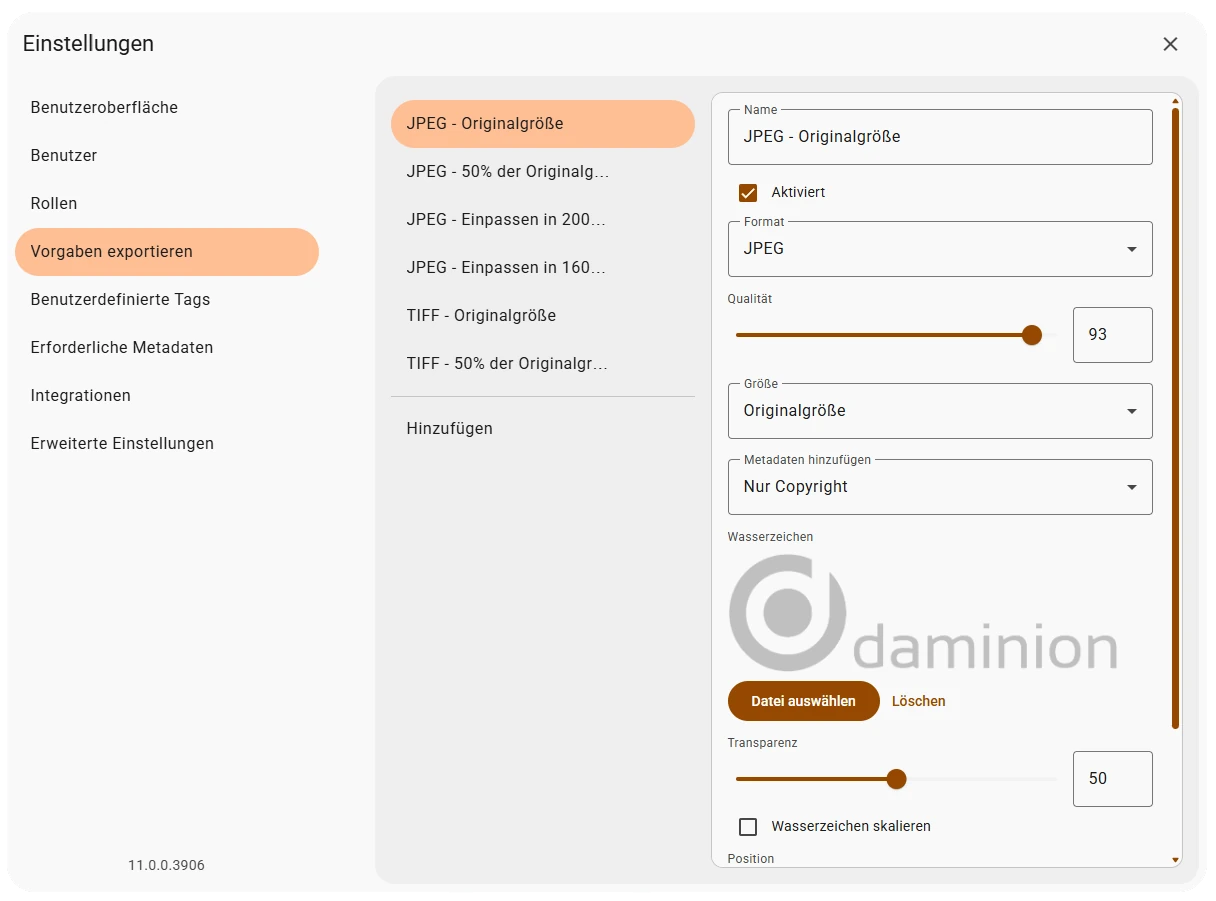The width and height of the screenshot is (1216, 901).
Task: Select preset JPEG - 50% der Originalgröße
Action: pyautogui.click(x=543, y=172)
